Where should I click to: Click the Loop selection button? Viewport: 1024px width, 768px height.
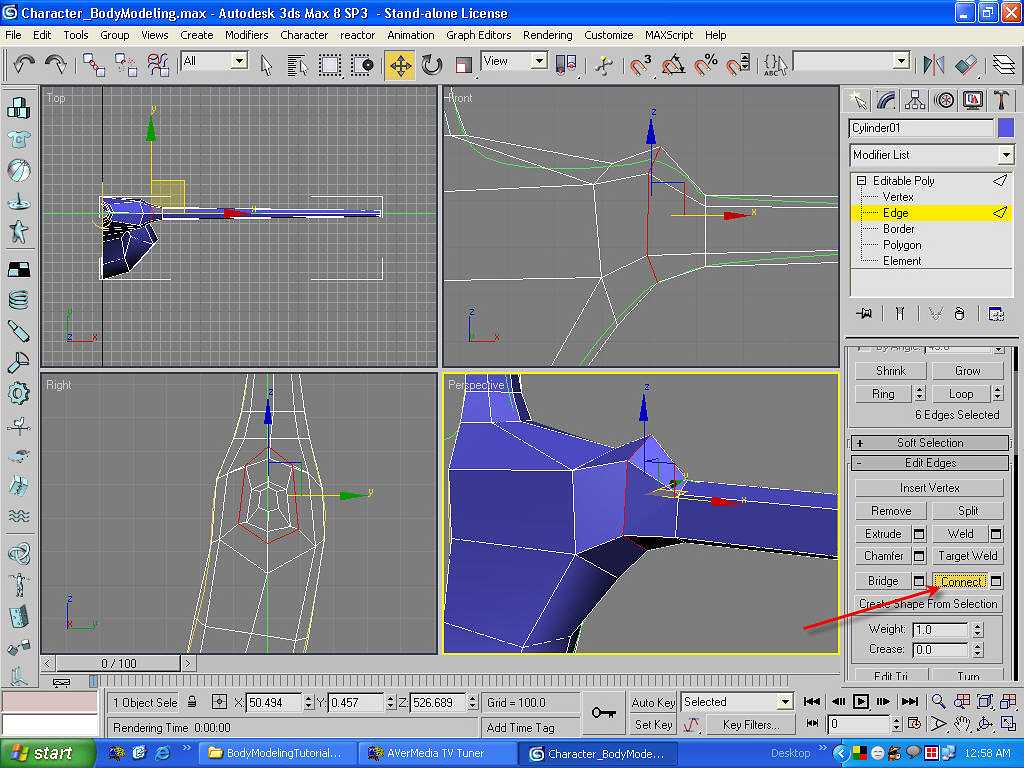(961, 394)
